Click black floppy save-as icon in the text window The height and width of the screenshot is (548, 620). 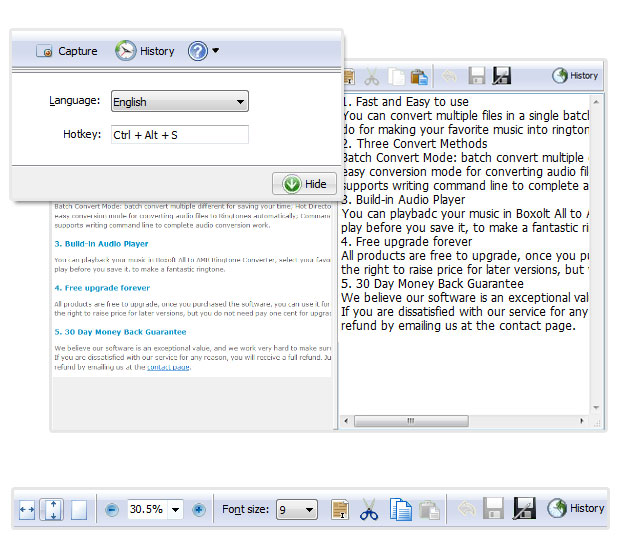501,76
